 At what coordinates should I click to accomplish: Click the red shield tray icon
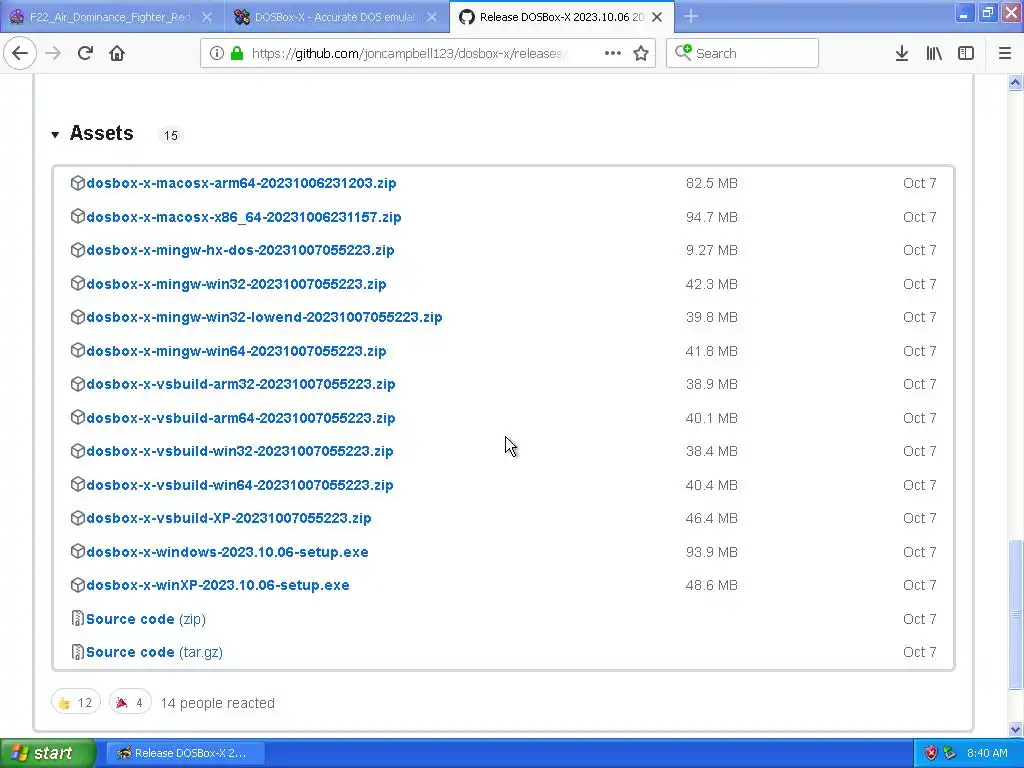931,753
